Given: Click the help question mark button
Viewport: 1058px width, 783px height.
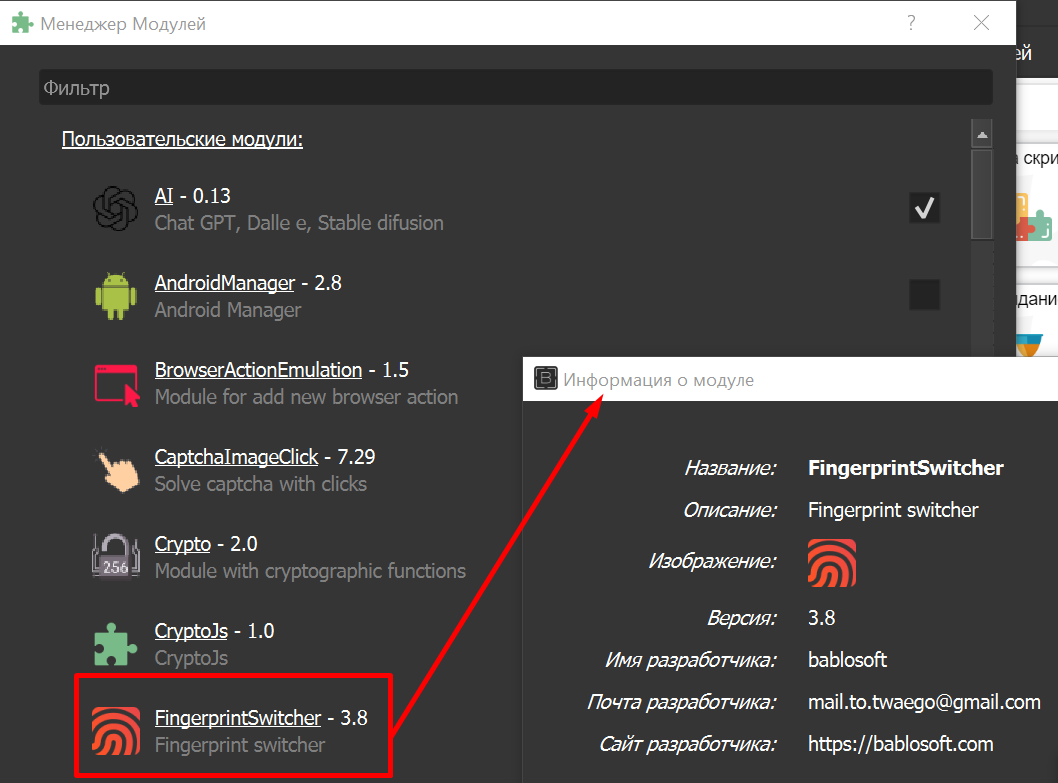Looking at the screenshot, I should point(911,23).
